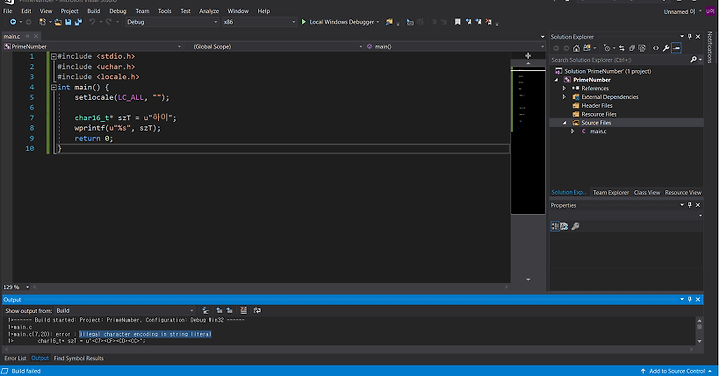Click the Pending Changes Filter clock icon
Image resolution: width=720 pixels, height=376 pixels.
click(x=607, y=48)
